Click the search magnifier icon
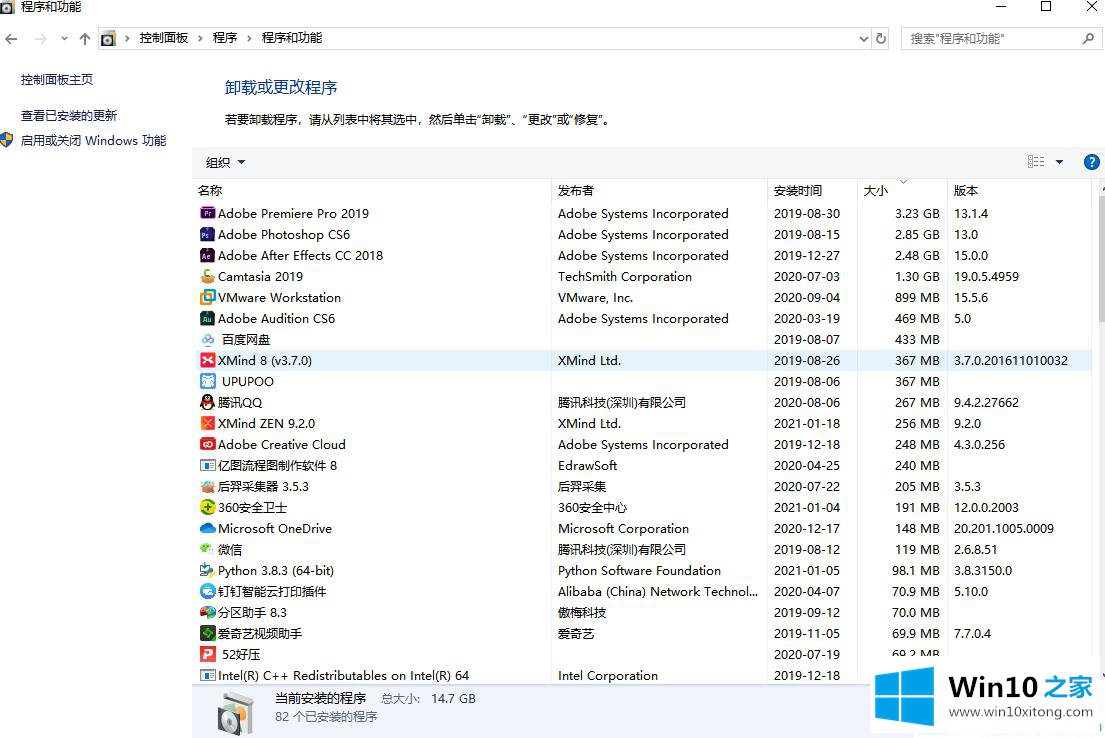This screenshot has width=1105, height=738. pos(1088,39)
